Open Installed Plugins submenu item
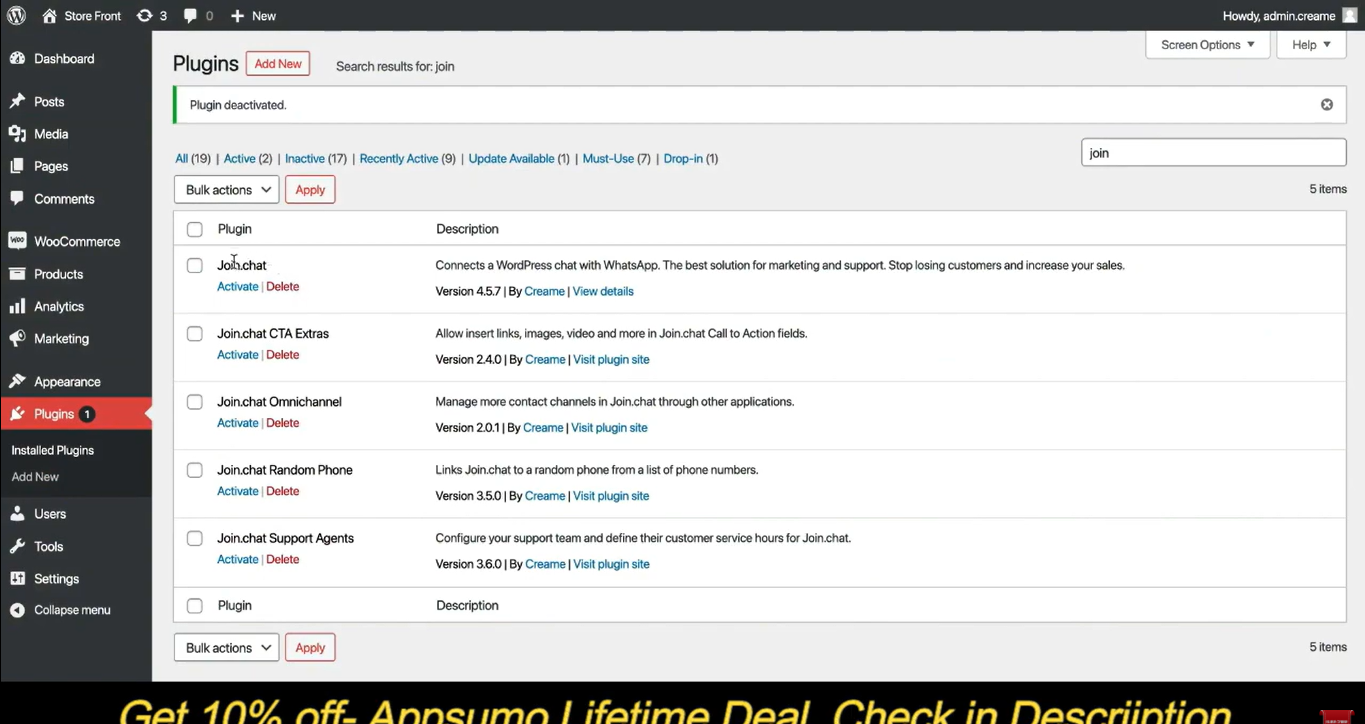1365x724 pixels. point(53,450)
